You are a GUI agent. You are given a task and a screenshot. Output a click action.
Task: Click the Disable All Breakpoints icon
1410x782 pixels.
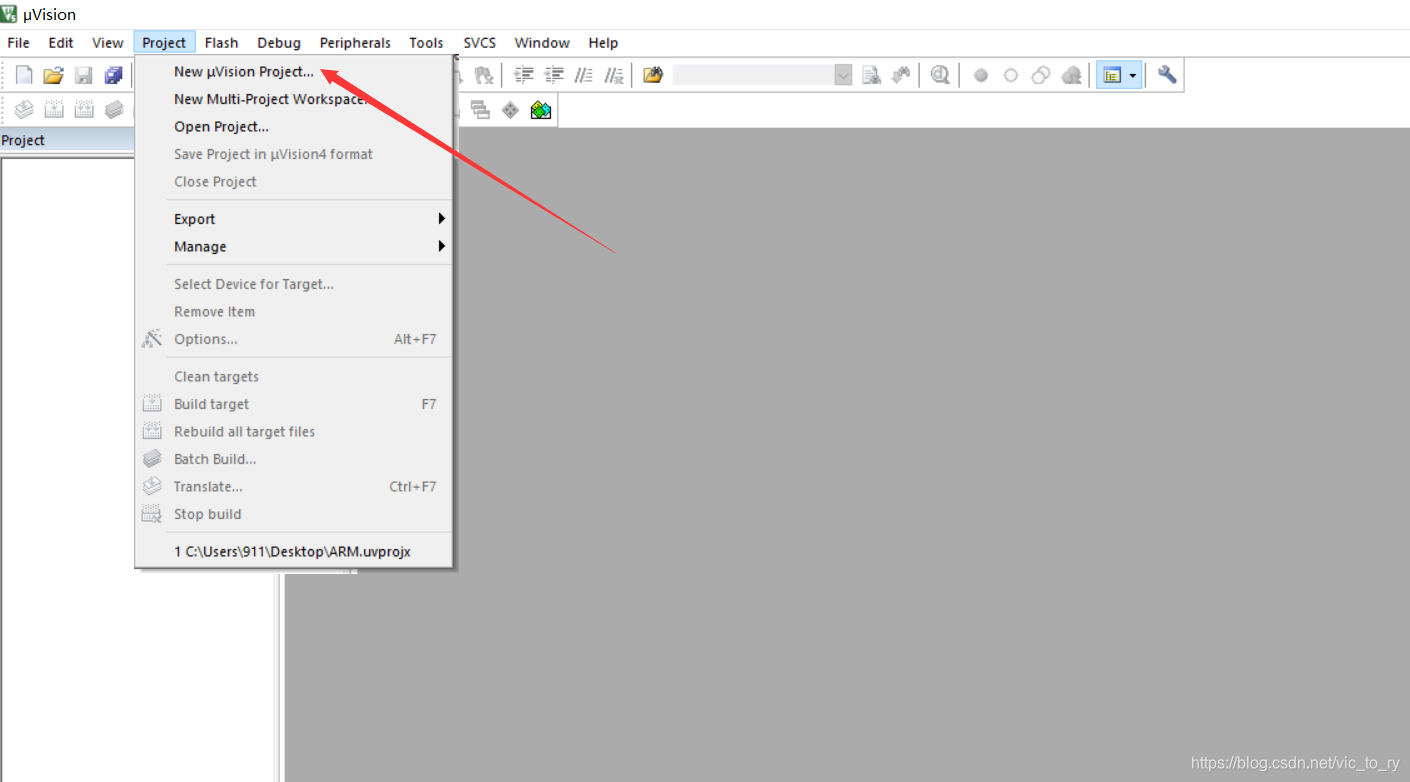[1041, 75]
